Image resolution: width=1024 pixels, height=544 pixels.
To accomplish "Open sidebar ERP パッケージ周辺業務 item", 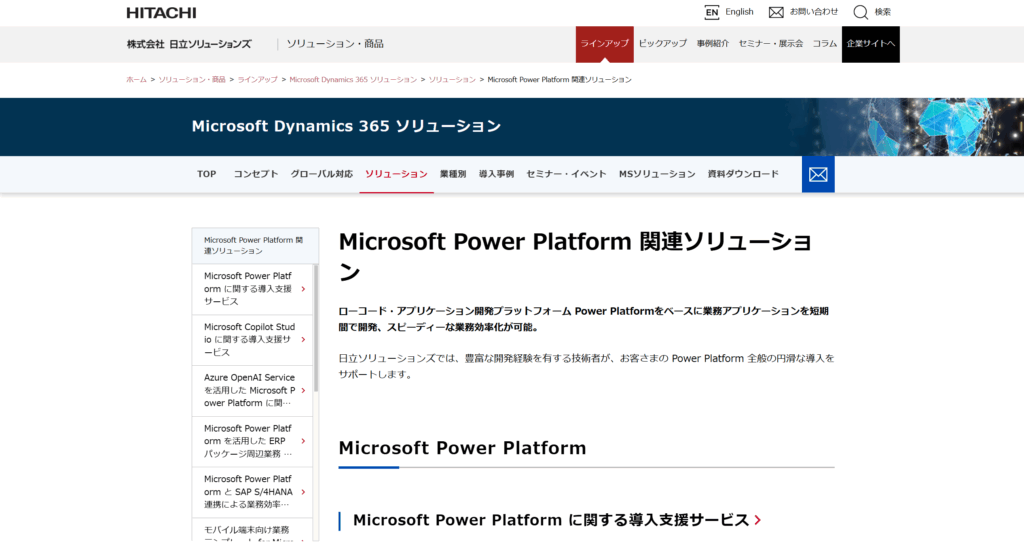I will [252, 441].
